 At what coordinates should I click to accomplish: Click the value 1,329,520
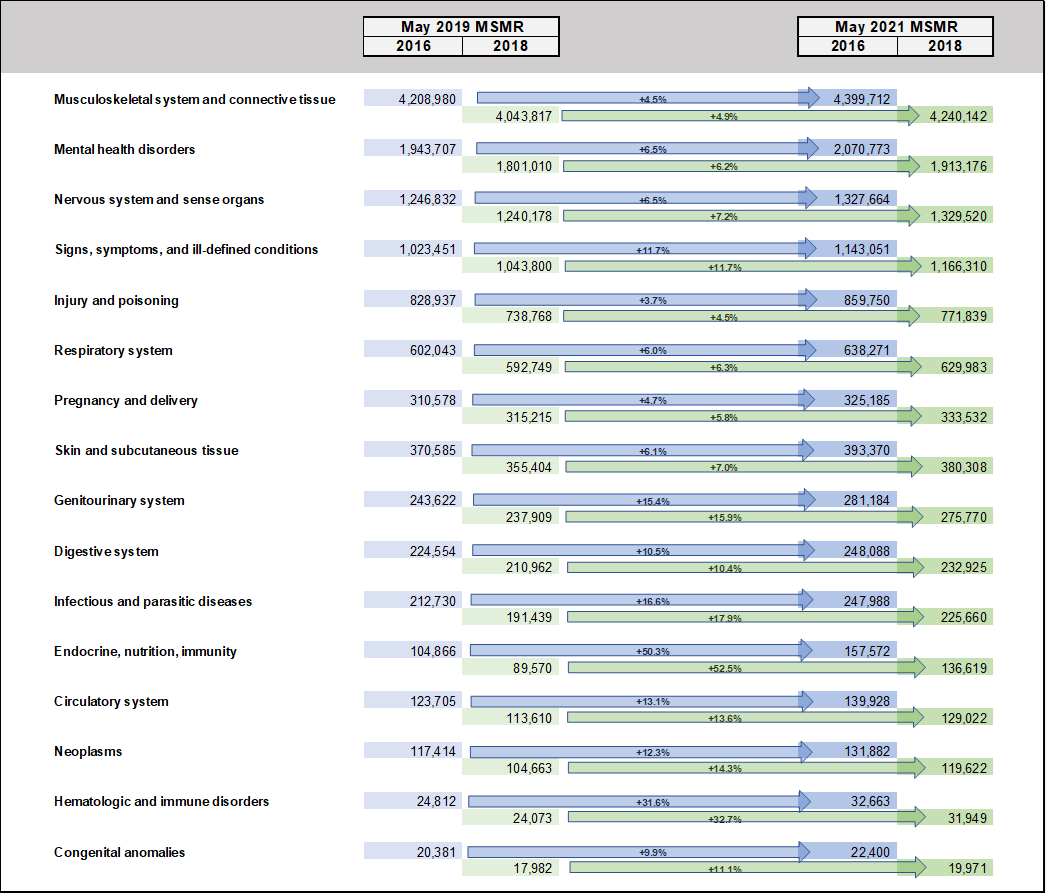point(959,216)
